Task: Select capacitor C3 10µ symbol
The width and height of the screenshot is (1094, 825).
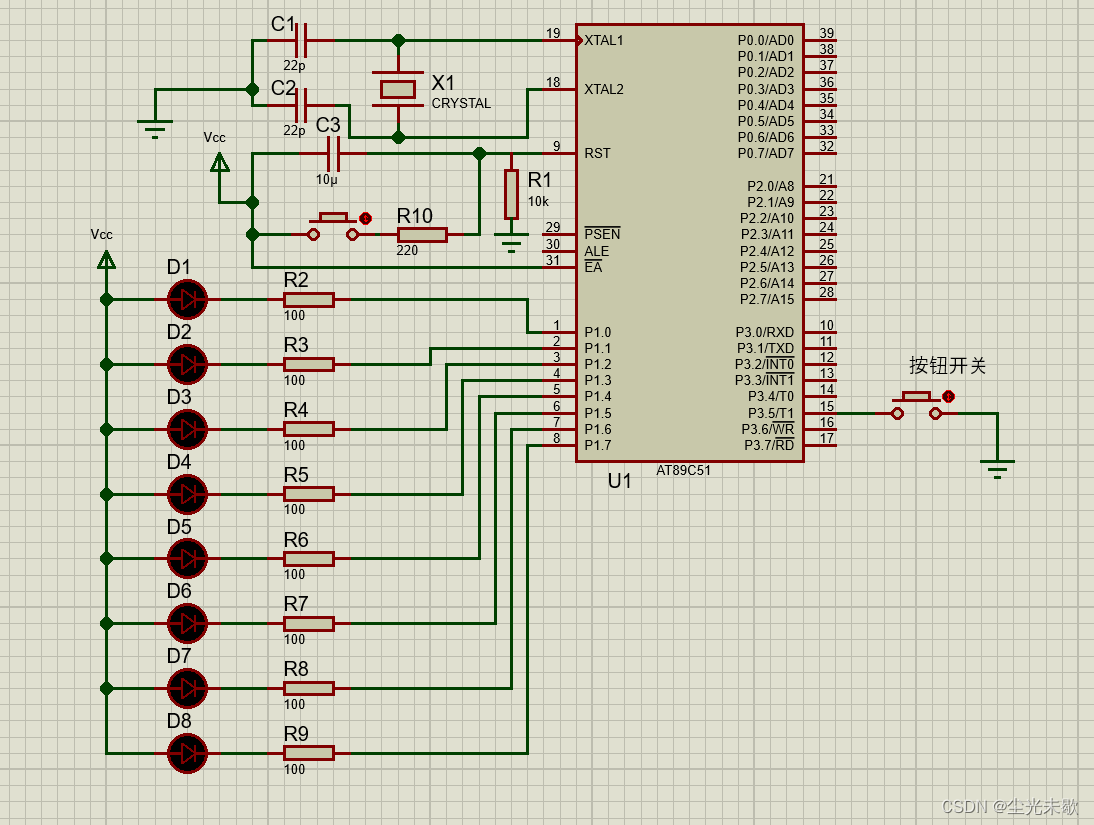Action: pyautogui.click(x=334, y=154)
